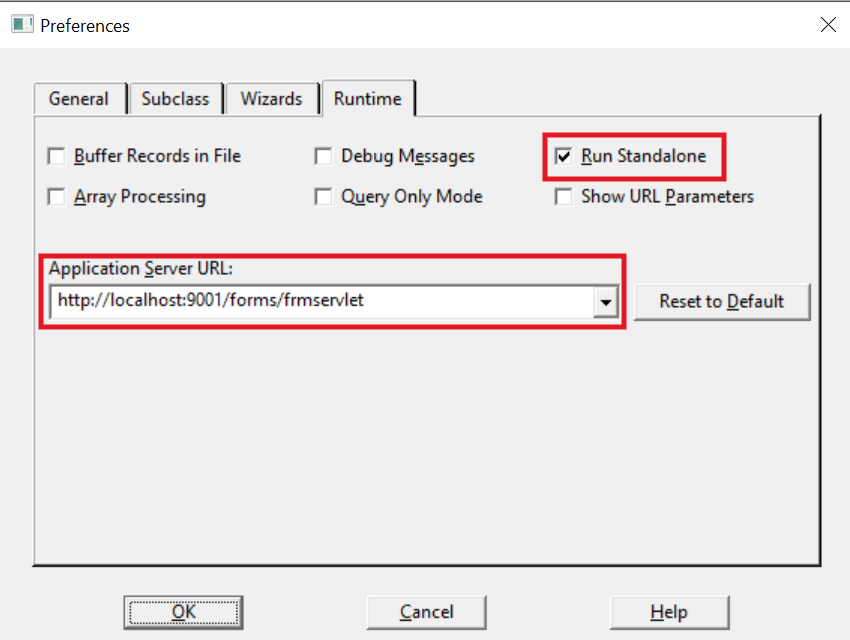Enable Buffer Records in File checkbox

pos(57,156)
